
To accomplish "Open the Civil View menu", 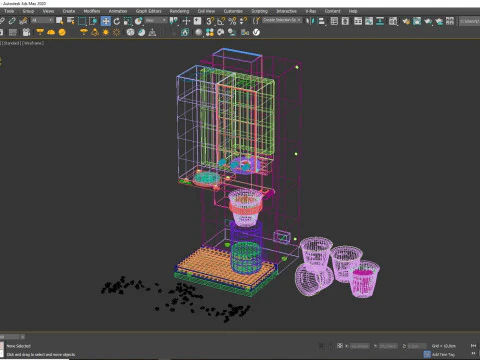I will (x=206, y=11).
